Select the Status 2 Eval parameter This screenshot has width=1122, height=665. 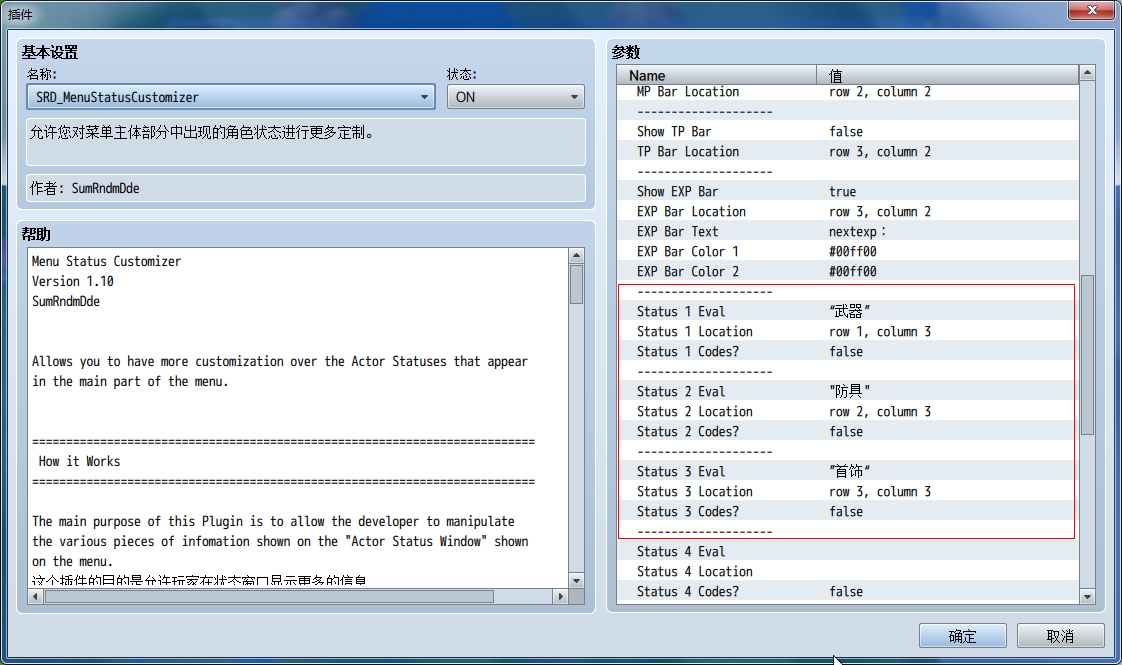(x=848, y=392)
